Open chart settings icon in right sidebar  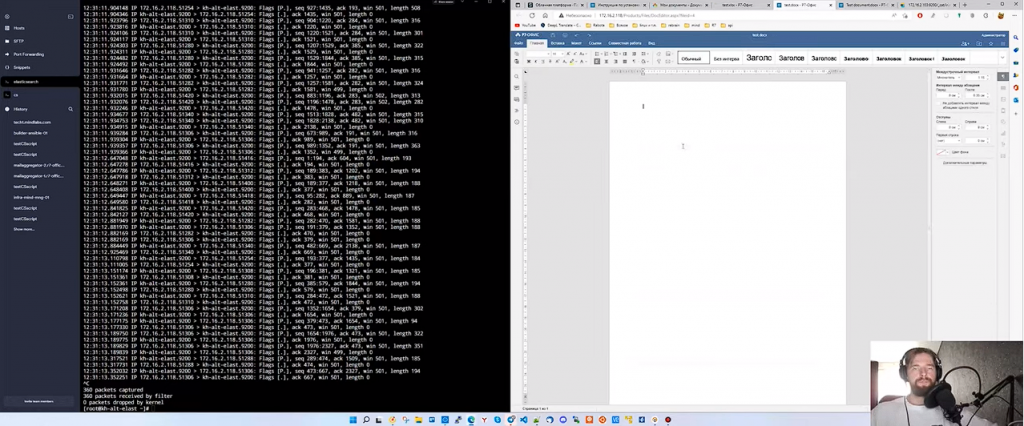pos(1003,133)
